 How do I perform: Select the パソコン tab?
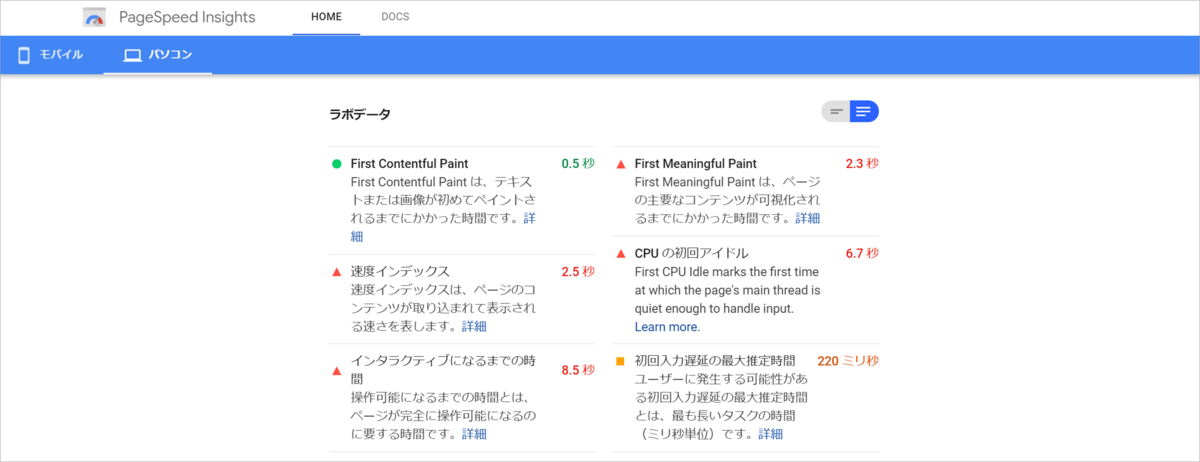coord(158,55)
